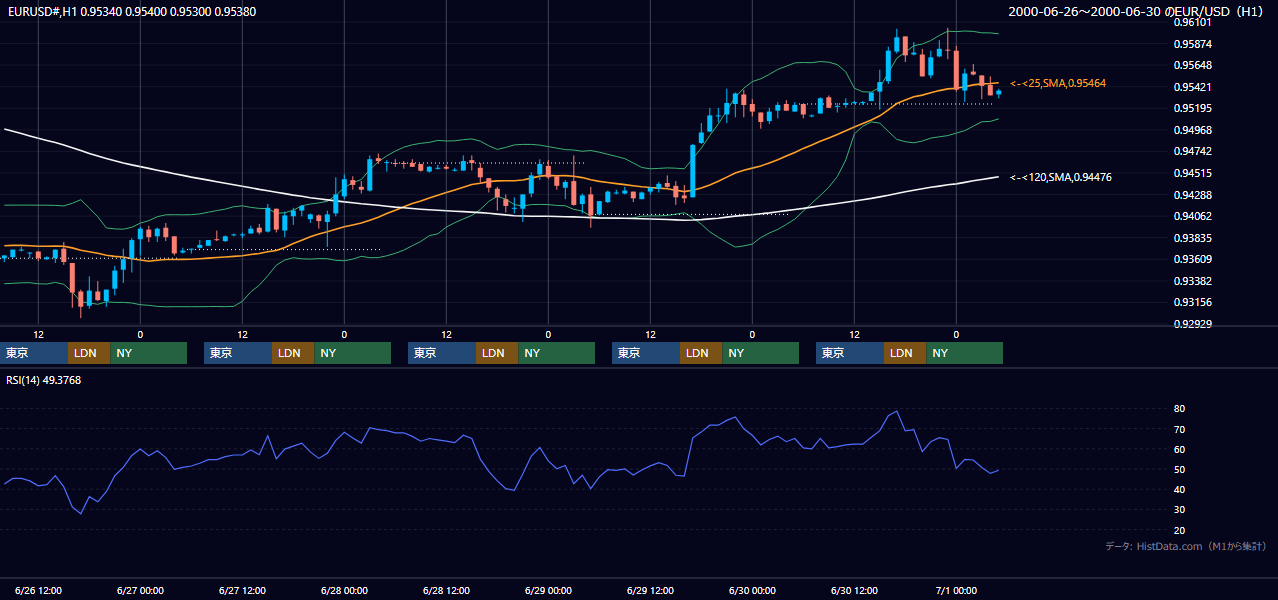The height and width of the screenshot is (600, 1278).
Task: Click price axis value 0.95421
Action: click(x=1195, y=87)
